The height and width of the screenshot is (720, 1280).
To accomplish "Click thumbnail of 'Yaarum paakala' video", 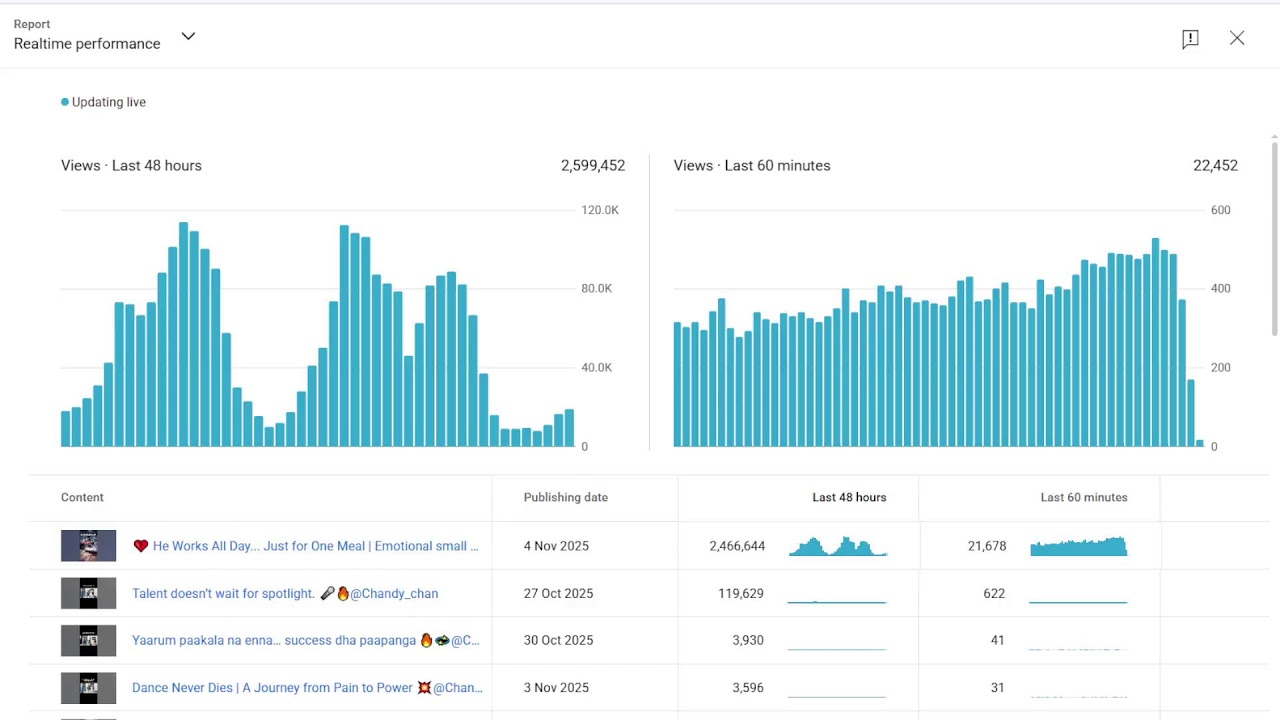I will (x=88, y=640).
